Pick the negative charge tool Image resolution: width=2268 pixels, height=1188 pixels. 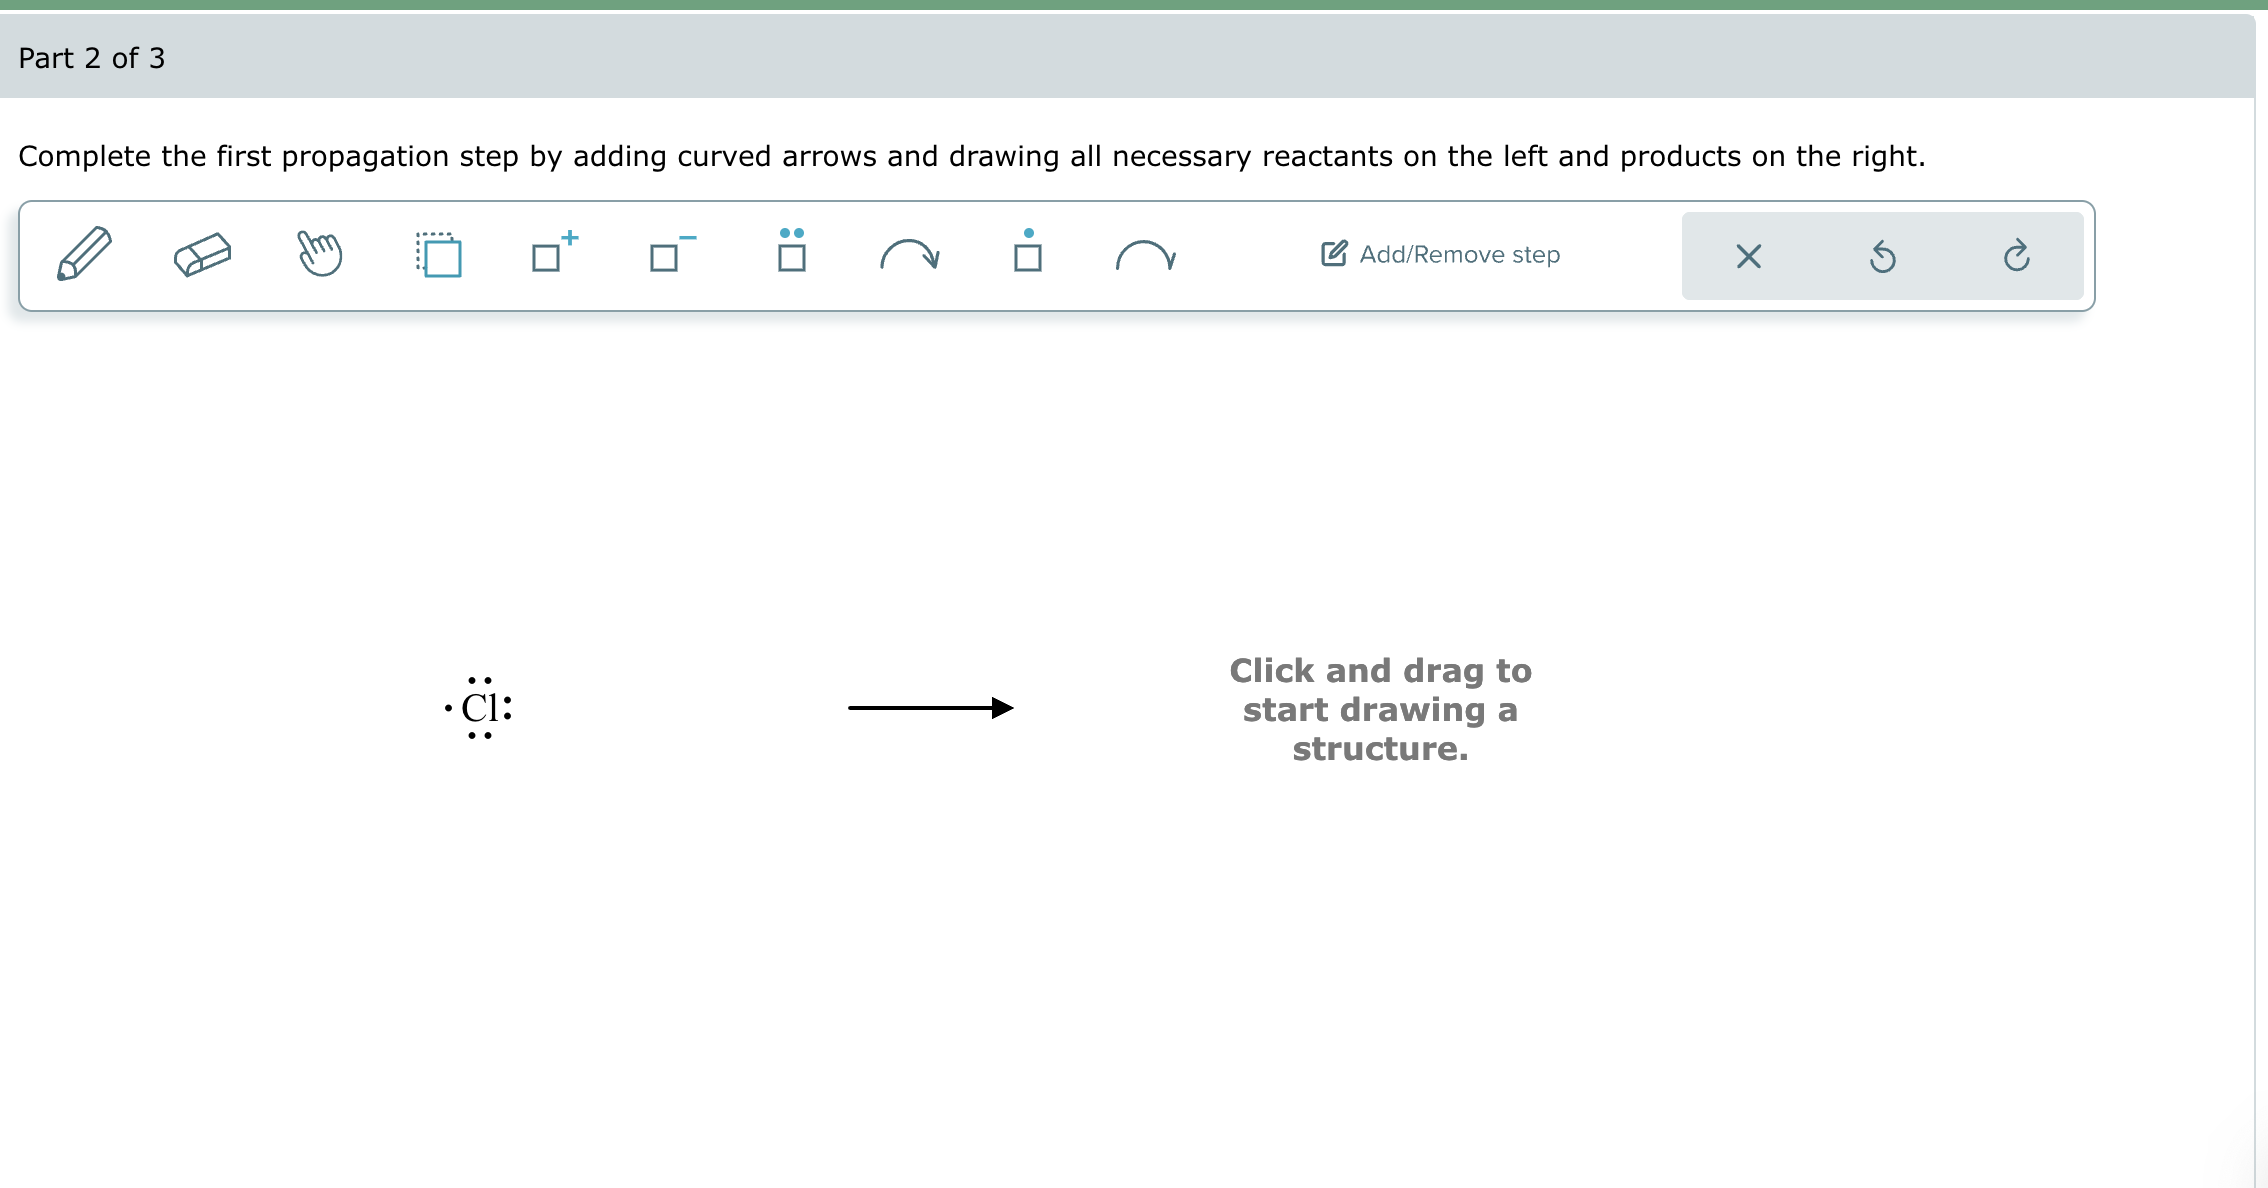[x=670, y=256]
